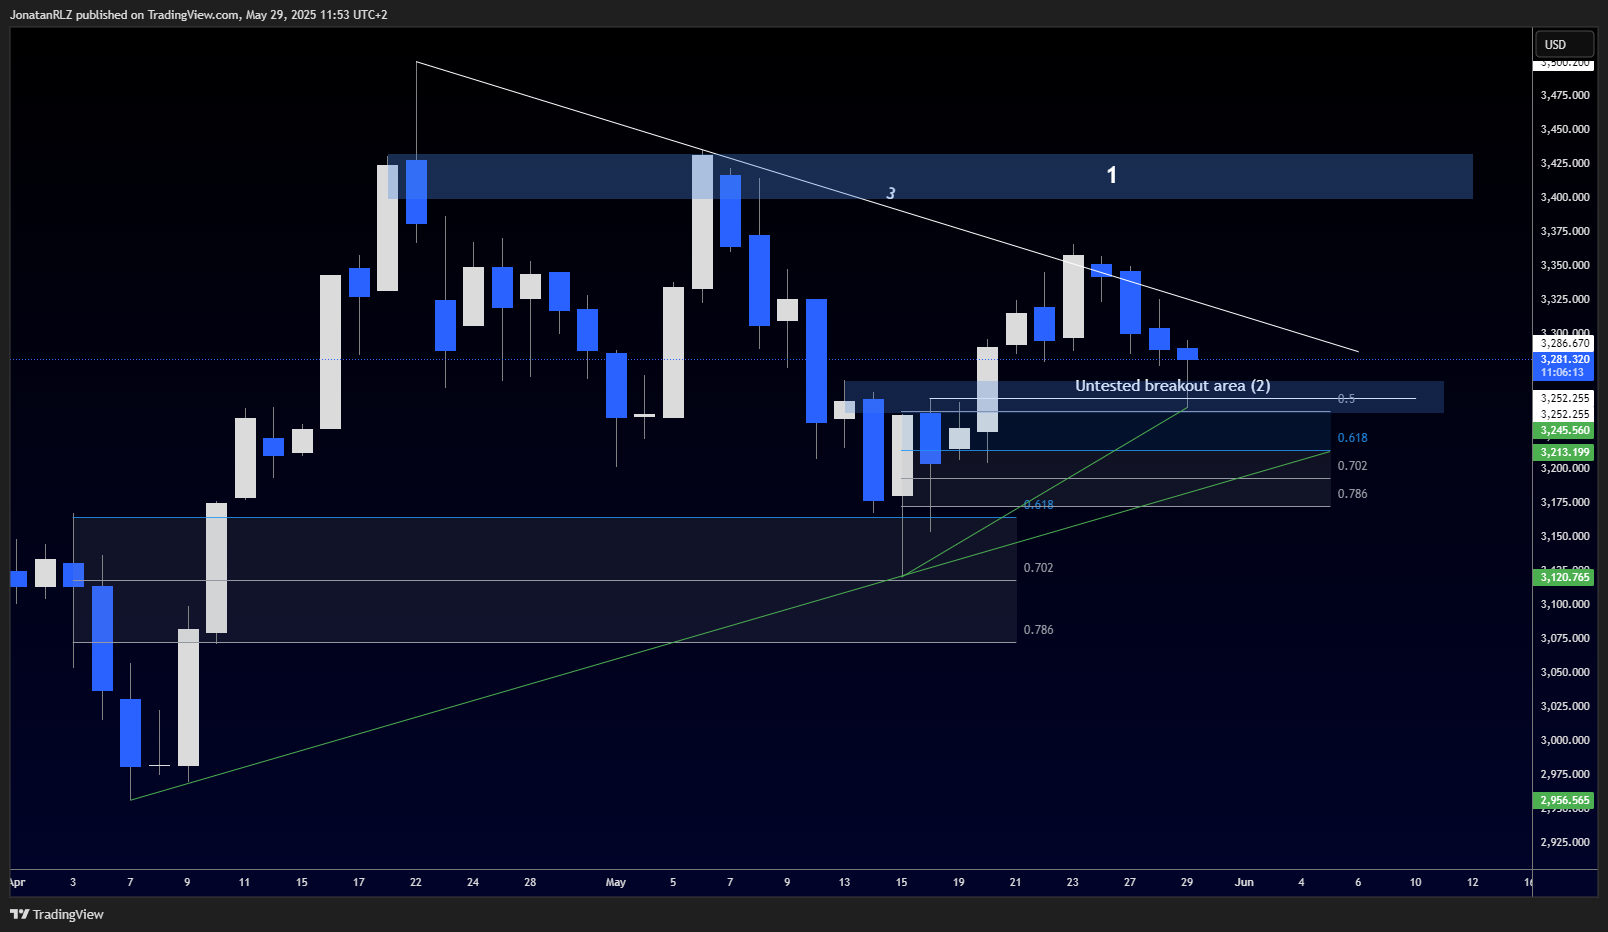Click the 3,200.000 price scale label

coord(1565,468)
